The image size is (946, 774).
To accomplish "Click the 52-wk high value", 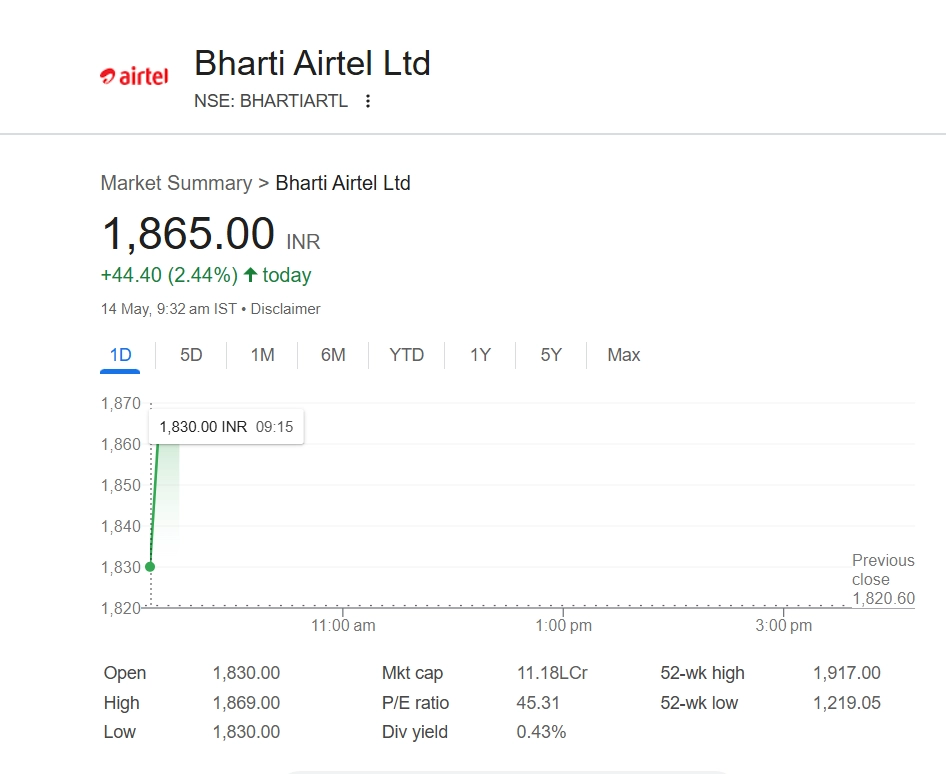I will point(846,673).
